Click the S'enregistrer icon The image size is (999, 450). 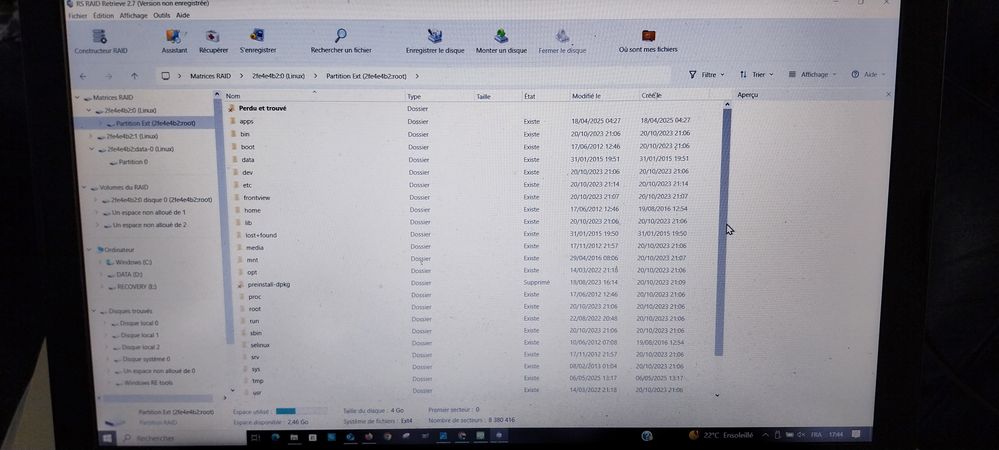[x=257, y=37]
